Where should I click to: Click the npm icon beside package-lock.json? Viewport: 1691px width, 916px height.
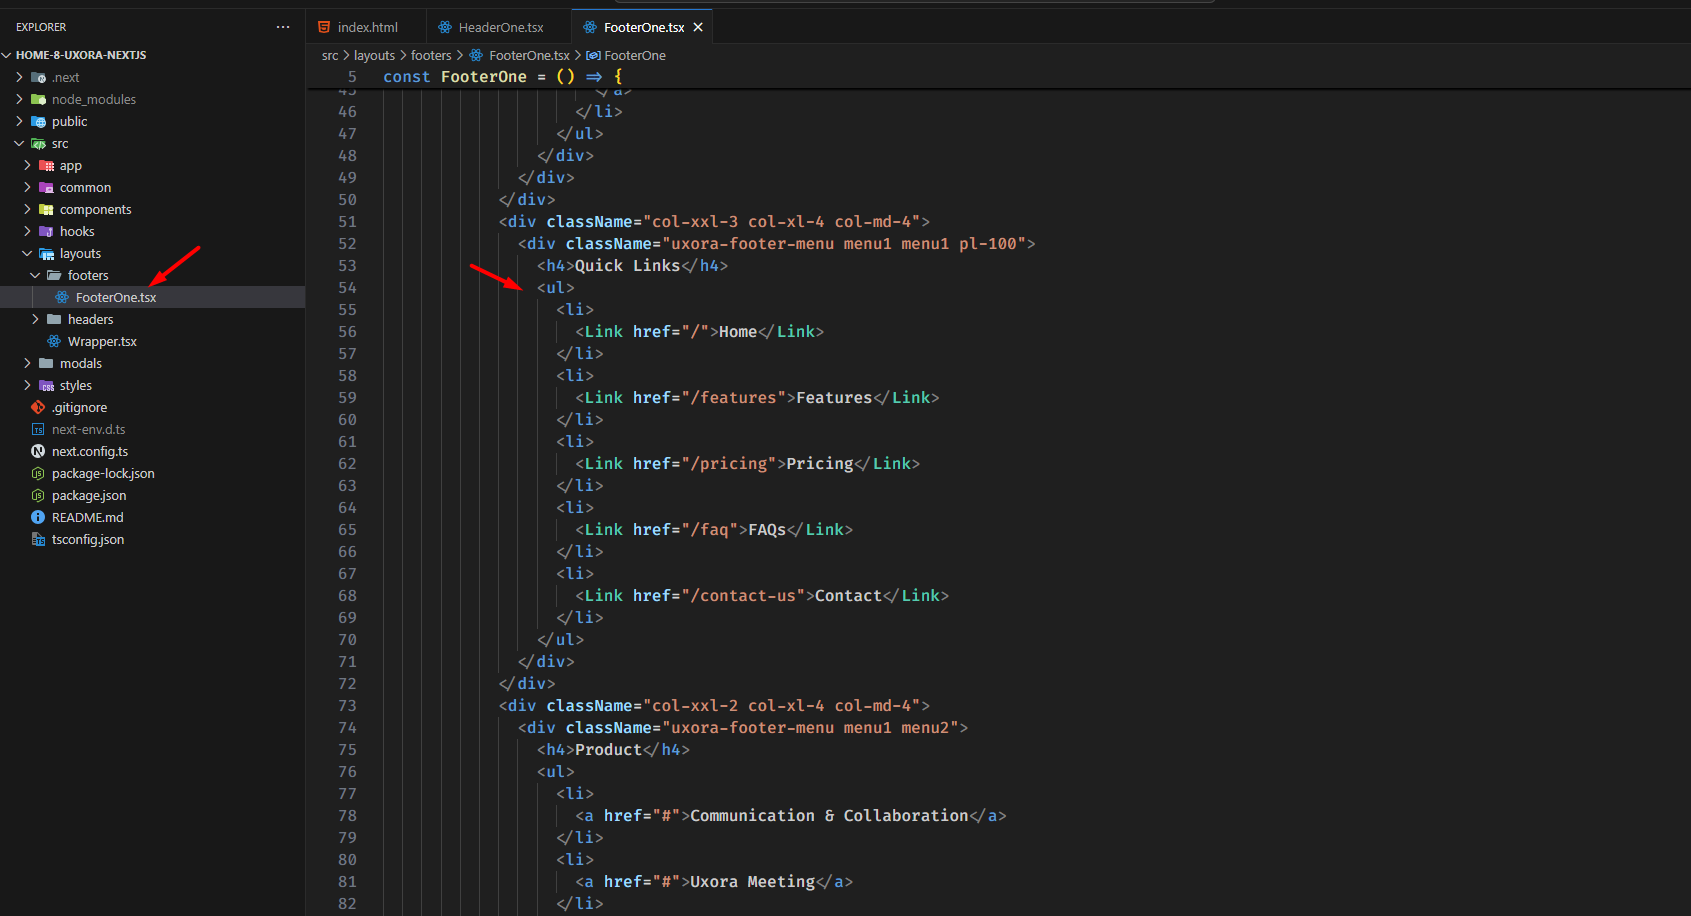[x=38, y=473]
